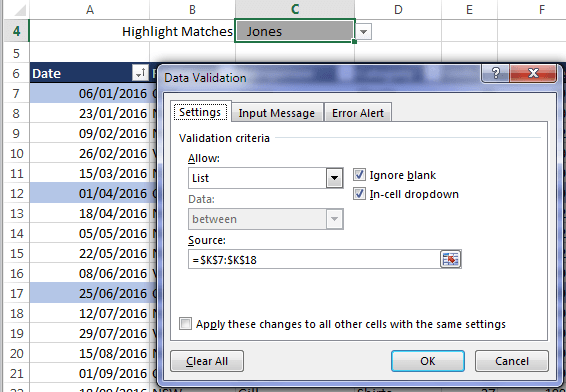566x392 pixels.
Task: Click the cell with 29/07/2016
Action: tap(90, 333)
